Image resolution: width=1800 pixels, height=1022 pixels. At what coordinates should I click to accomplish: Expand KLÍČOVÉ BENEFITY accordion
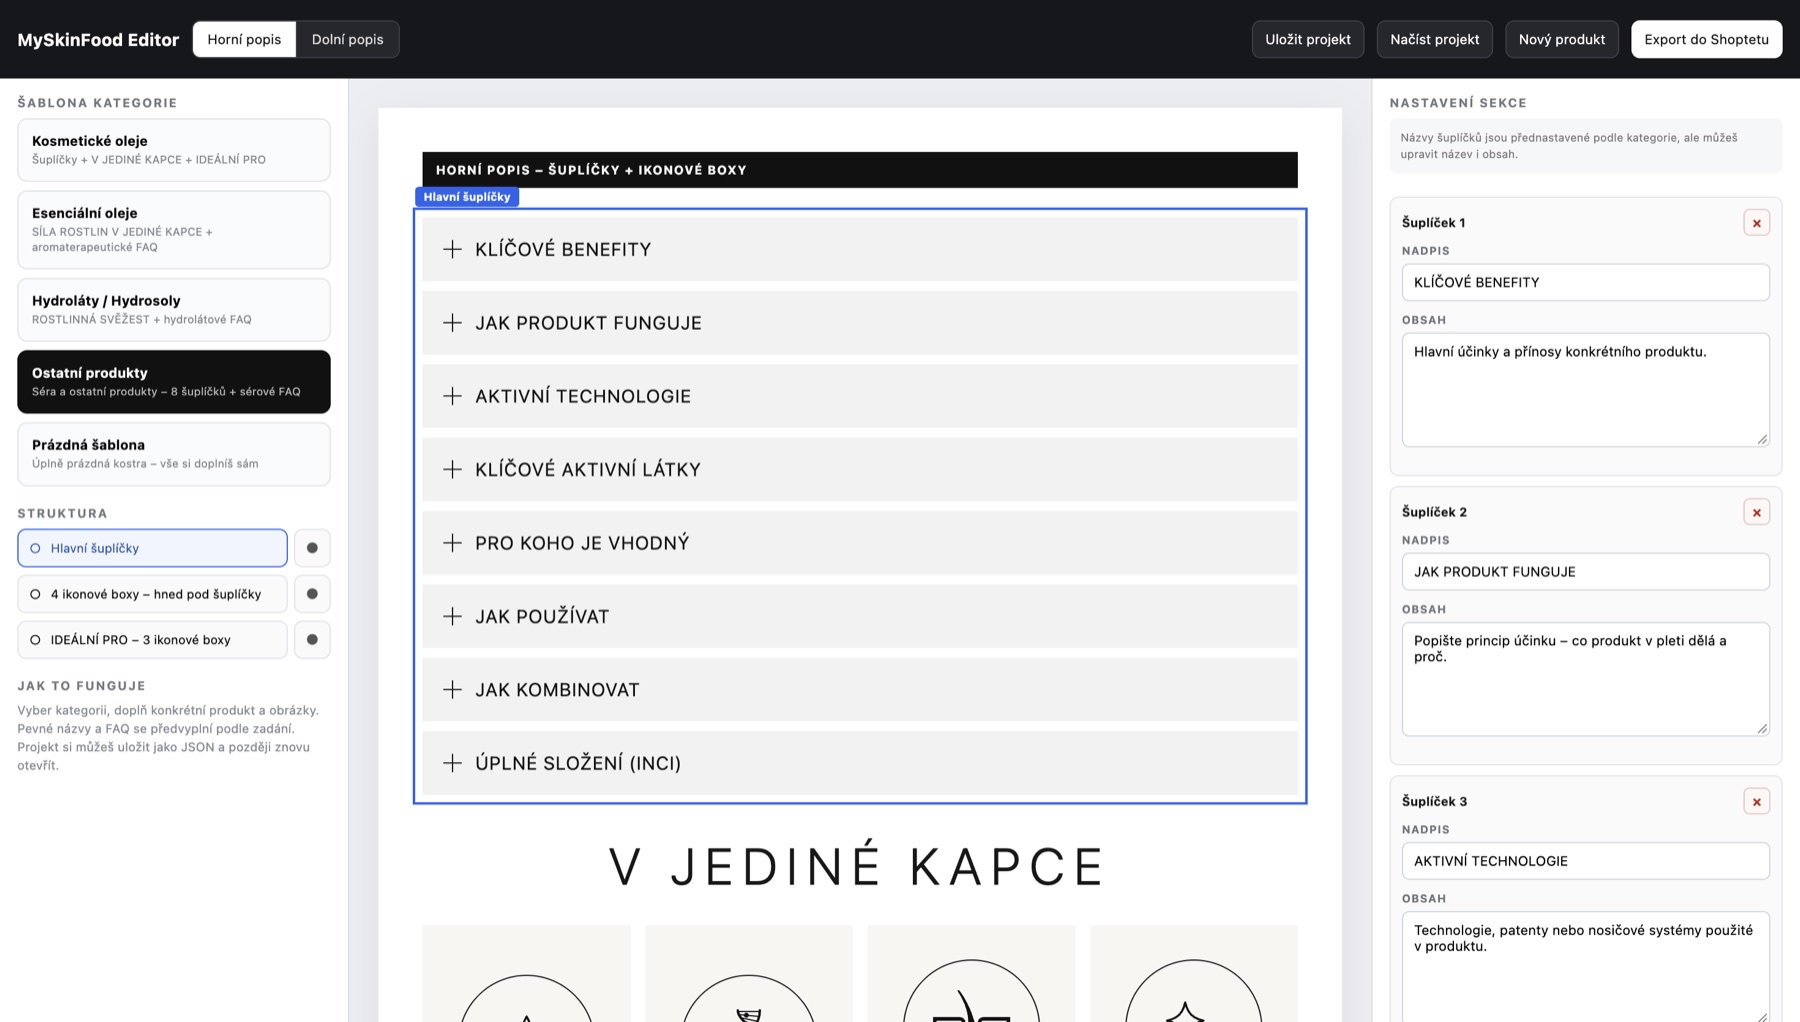[x=860, y=249]
